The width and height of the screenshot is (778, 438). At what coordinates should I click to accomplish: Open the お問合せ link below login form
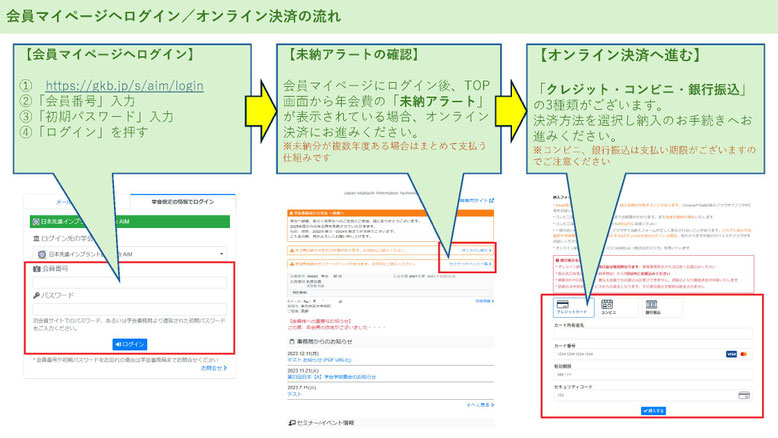click(214, 368)
